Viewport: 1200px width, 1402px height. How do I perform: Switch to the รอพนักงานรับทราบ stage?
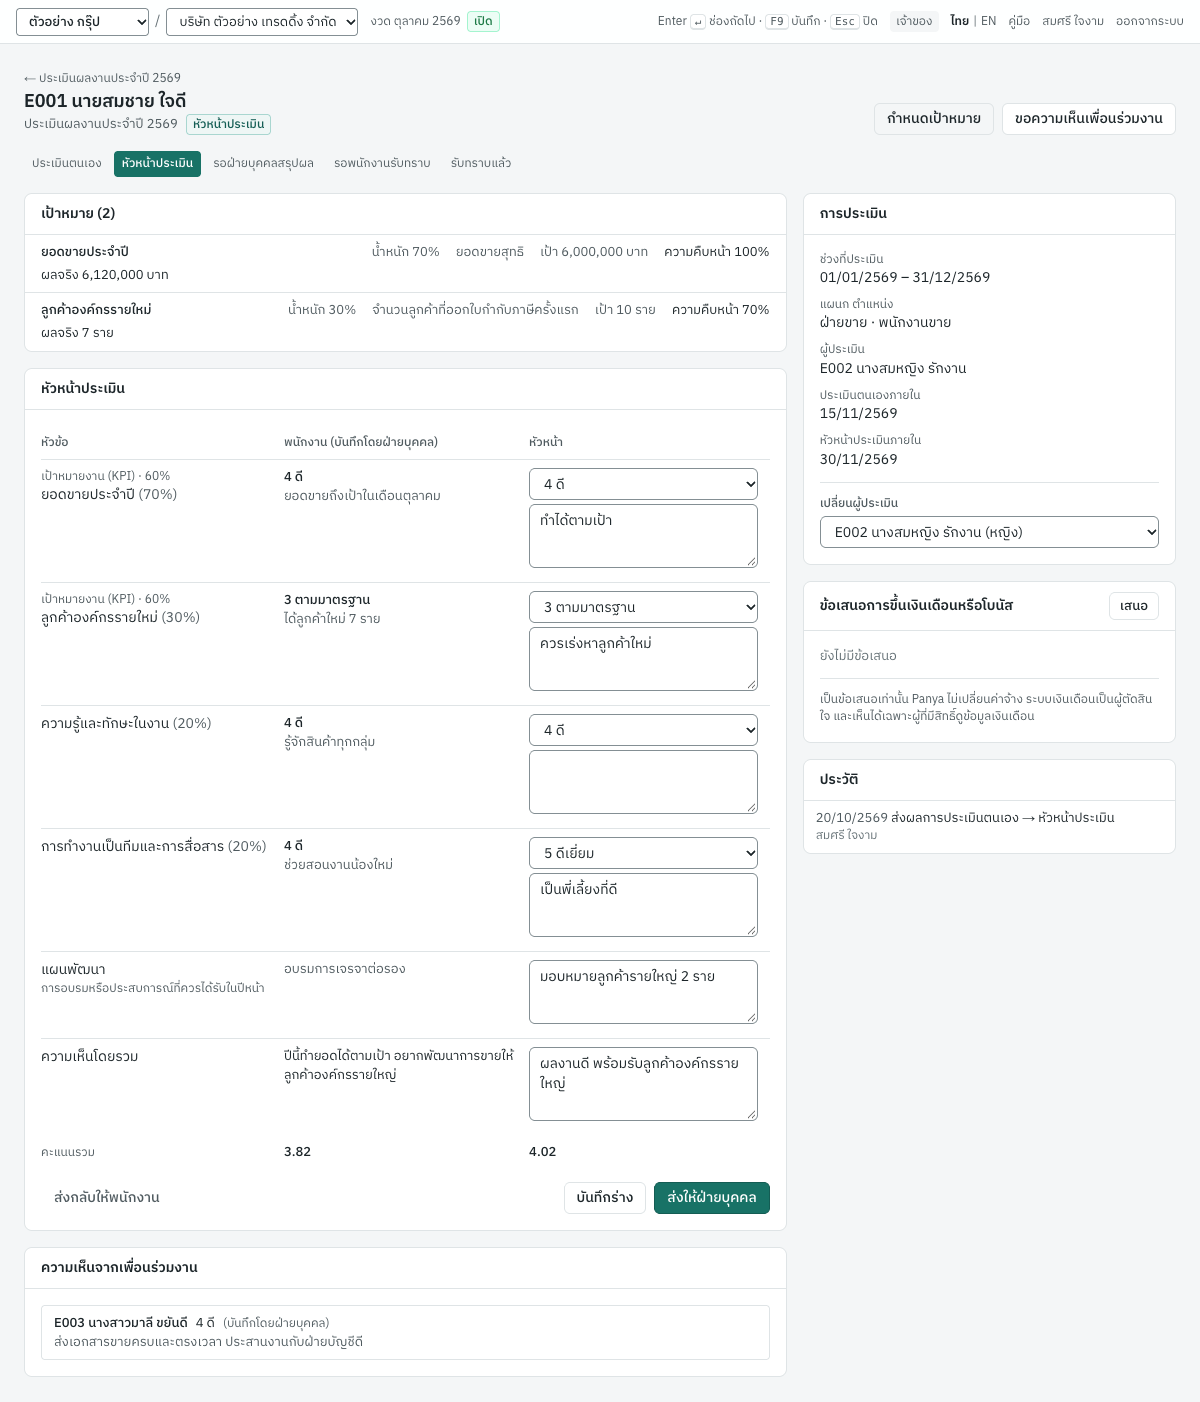pos(382,164)
